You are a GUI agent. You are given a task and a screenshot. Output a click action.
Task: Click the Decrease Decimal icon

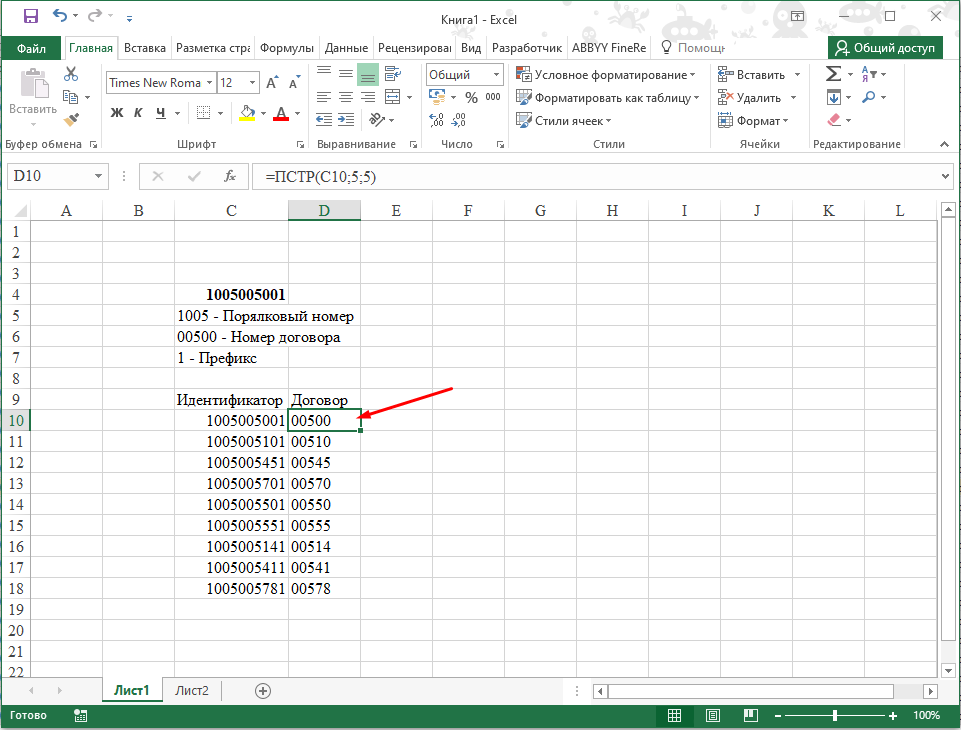(x=459, y=120)
